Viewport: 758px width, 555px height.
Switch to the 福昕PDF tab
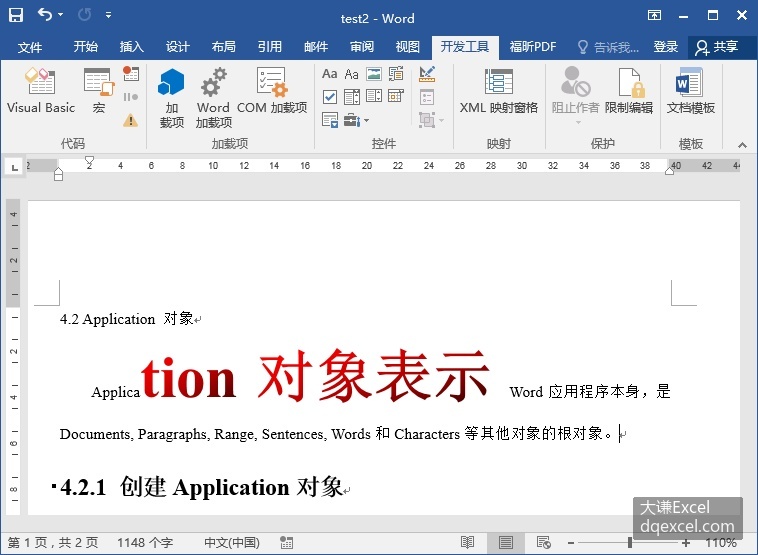click(x=533, y=47)
